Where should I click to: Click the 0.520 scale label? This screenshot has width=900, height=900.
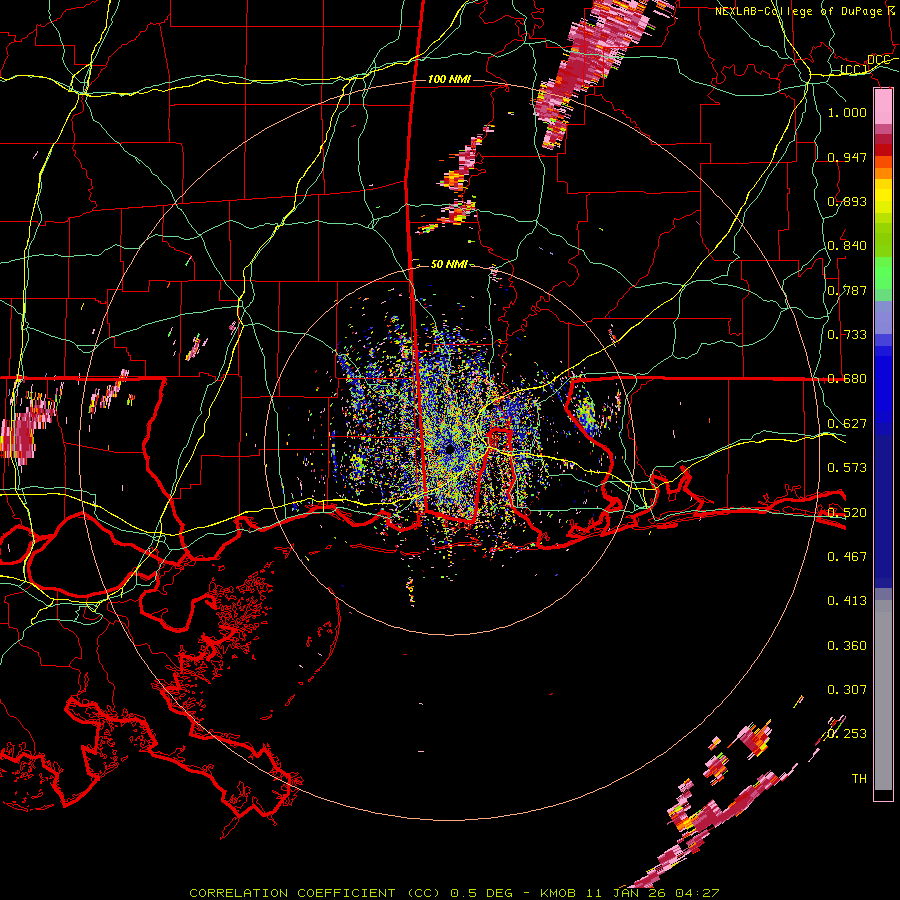click(847, 513)
